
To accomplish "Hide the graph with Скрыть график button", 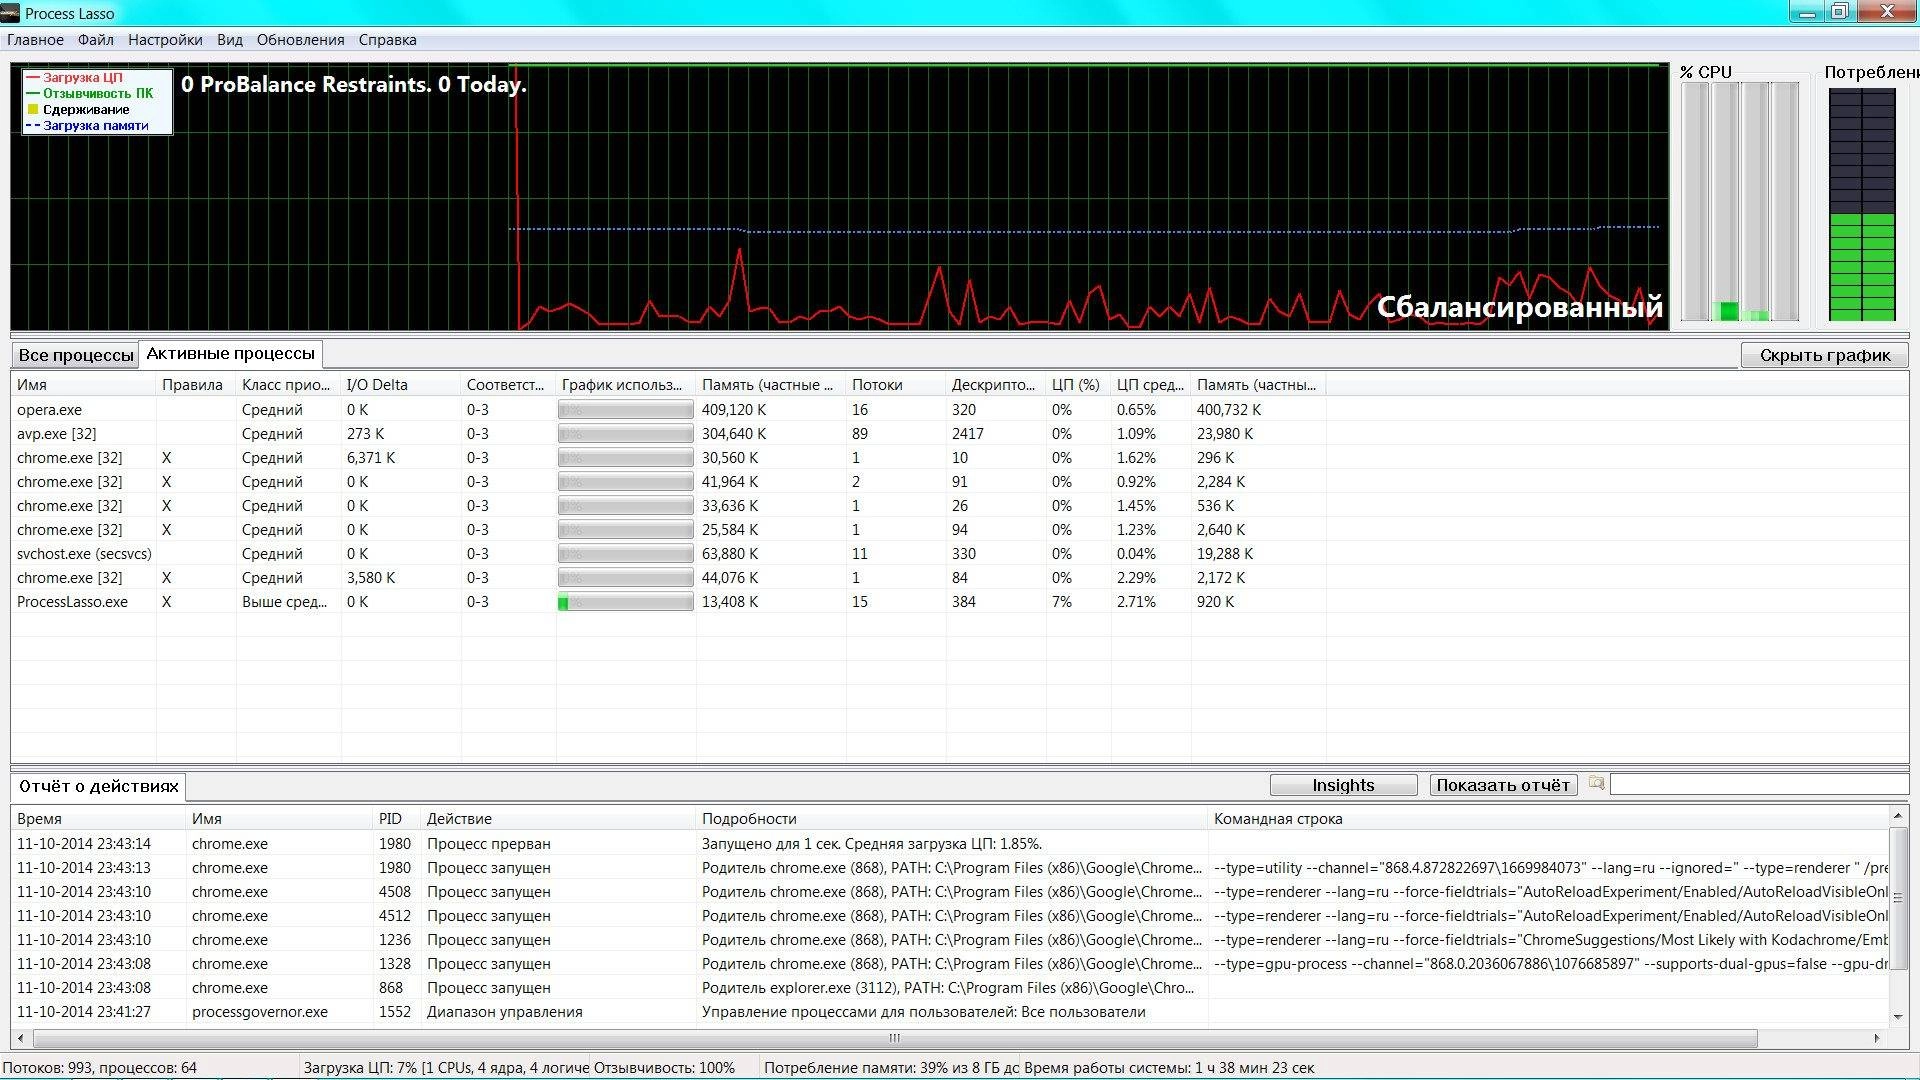I will (x=1824, y=355).
